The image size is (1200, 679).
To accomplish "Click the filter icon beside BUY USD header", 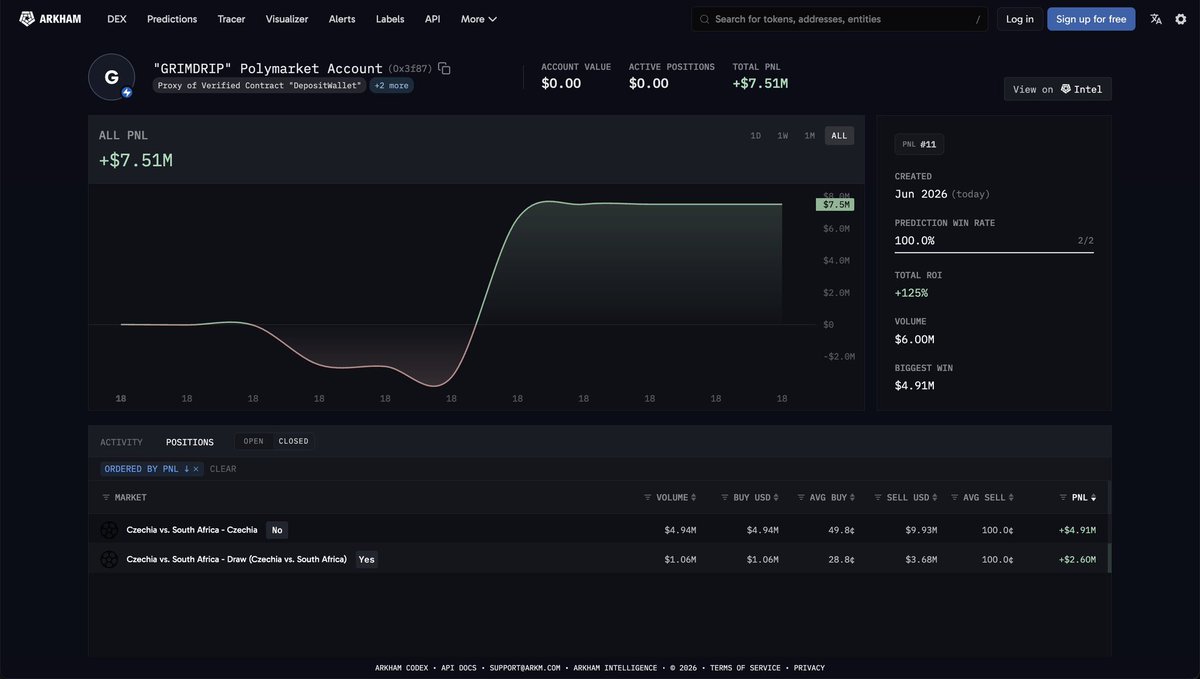I will pyautogui.click(x=724, y=497).
